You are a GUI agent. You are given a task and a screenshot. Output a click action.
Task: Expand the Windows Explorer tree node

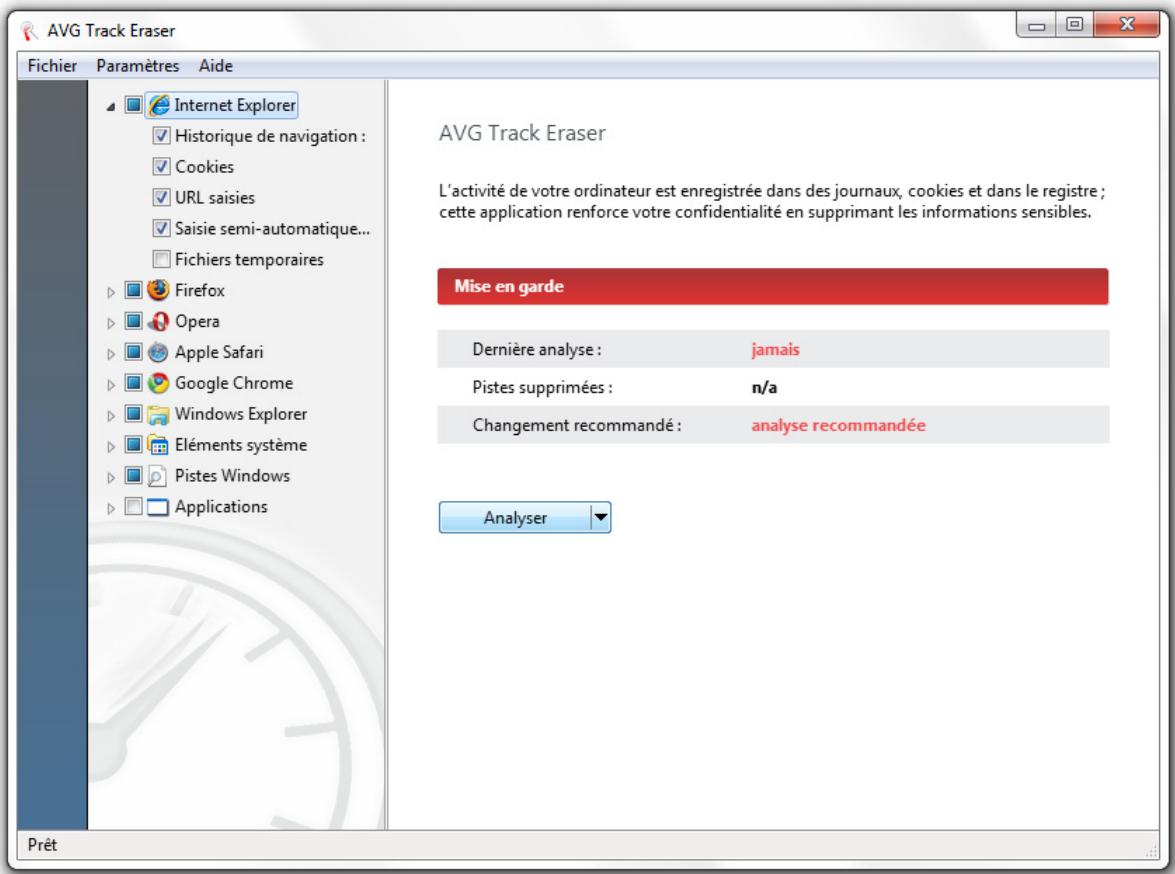pos(111,415)
